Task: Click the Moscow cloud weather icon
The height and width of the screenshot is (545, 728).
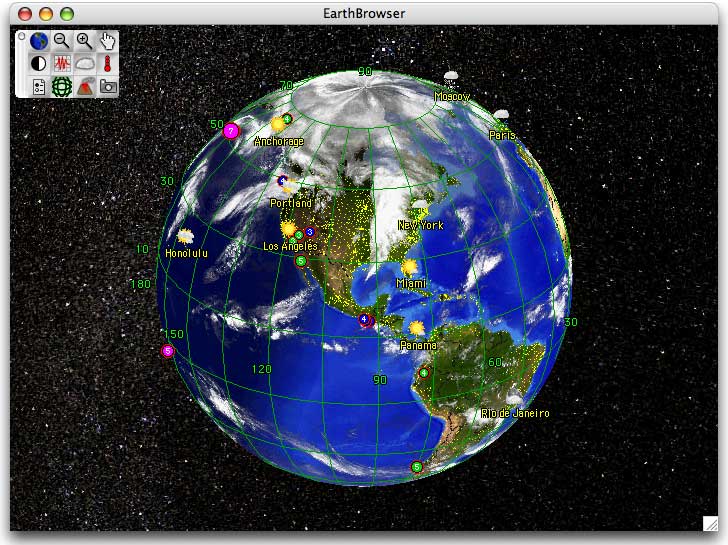Action: [451, 77]
